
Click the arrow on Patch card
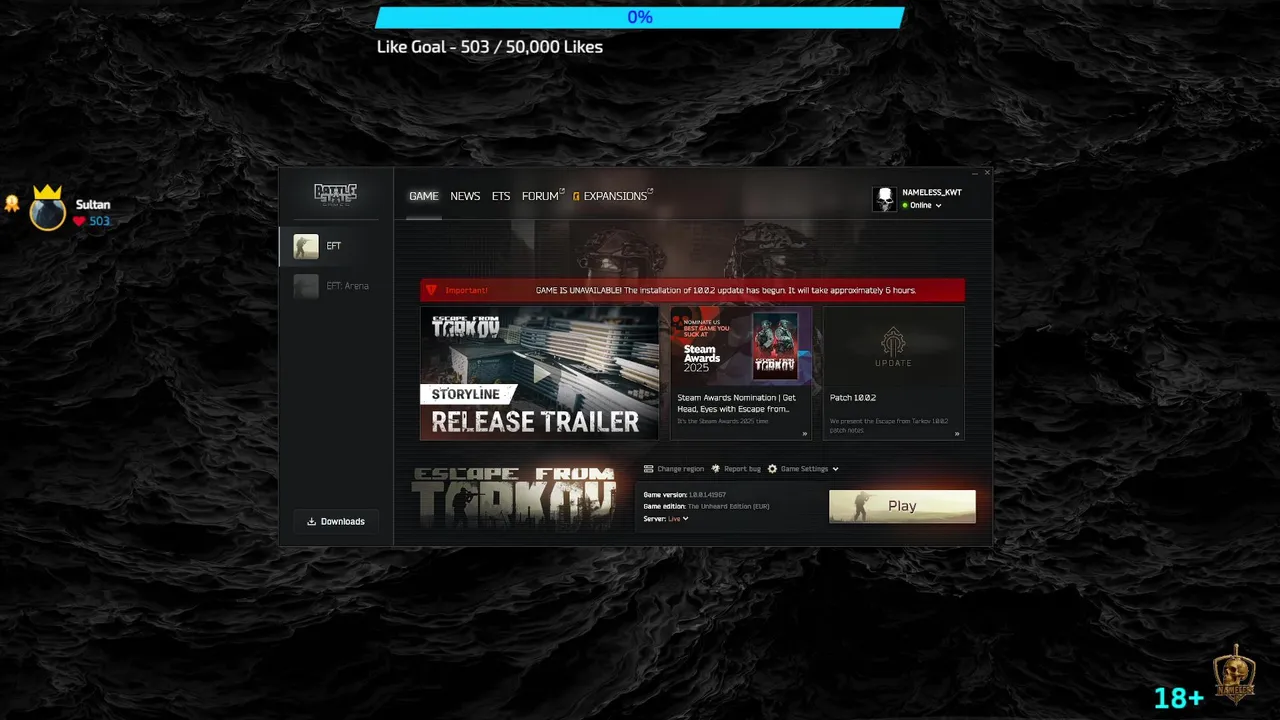pyautogui.click(x=957, y=434)
